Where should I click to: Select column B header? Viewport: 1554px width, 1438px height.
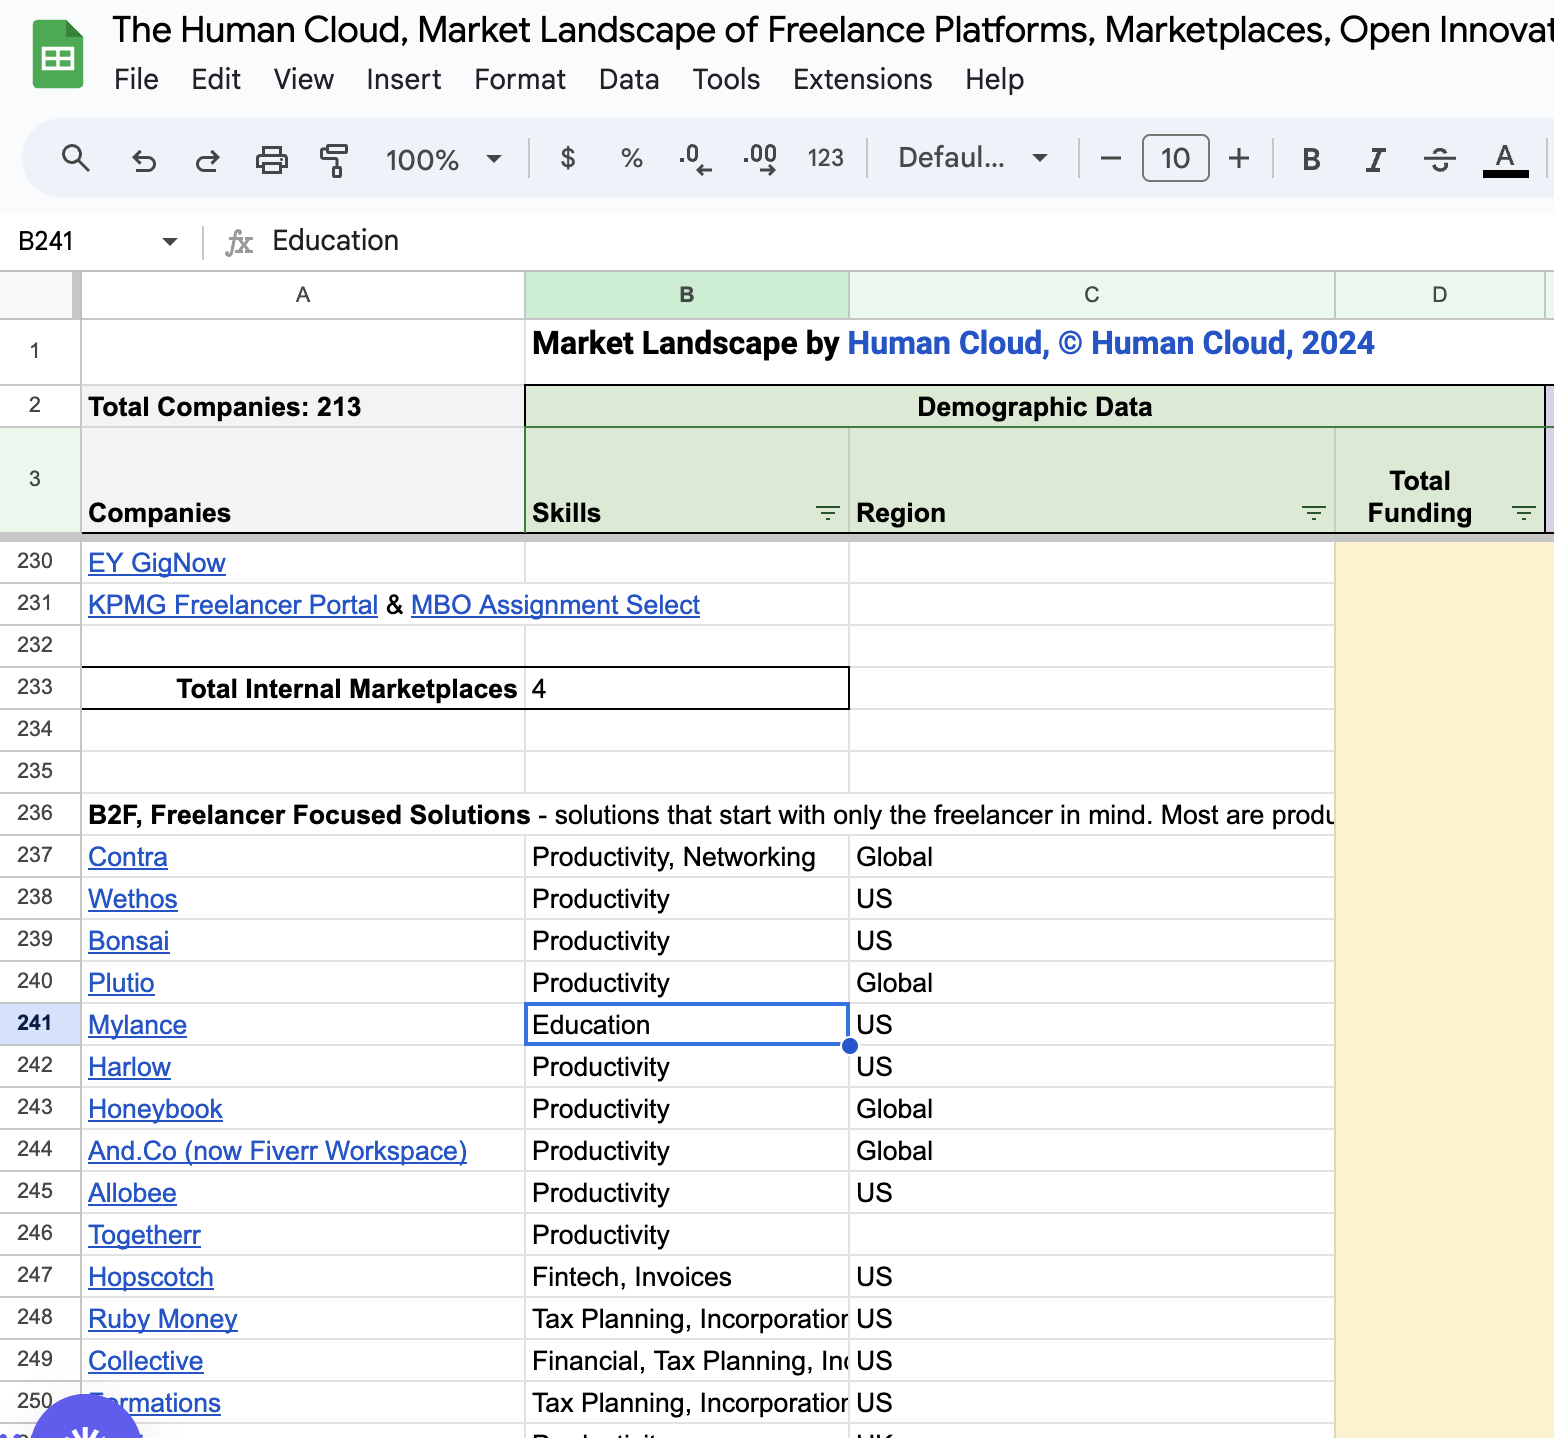tap(687, 295)
